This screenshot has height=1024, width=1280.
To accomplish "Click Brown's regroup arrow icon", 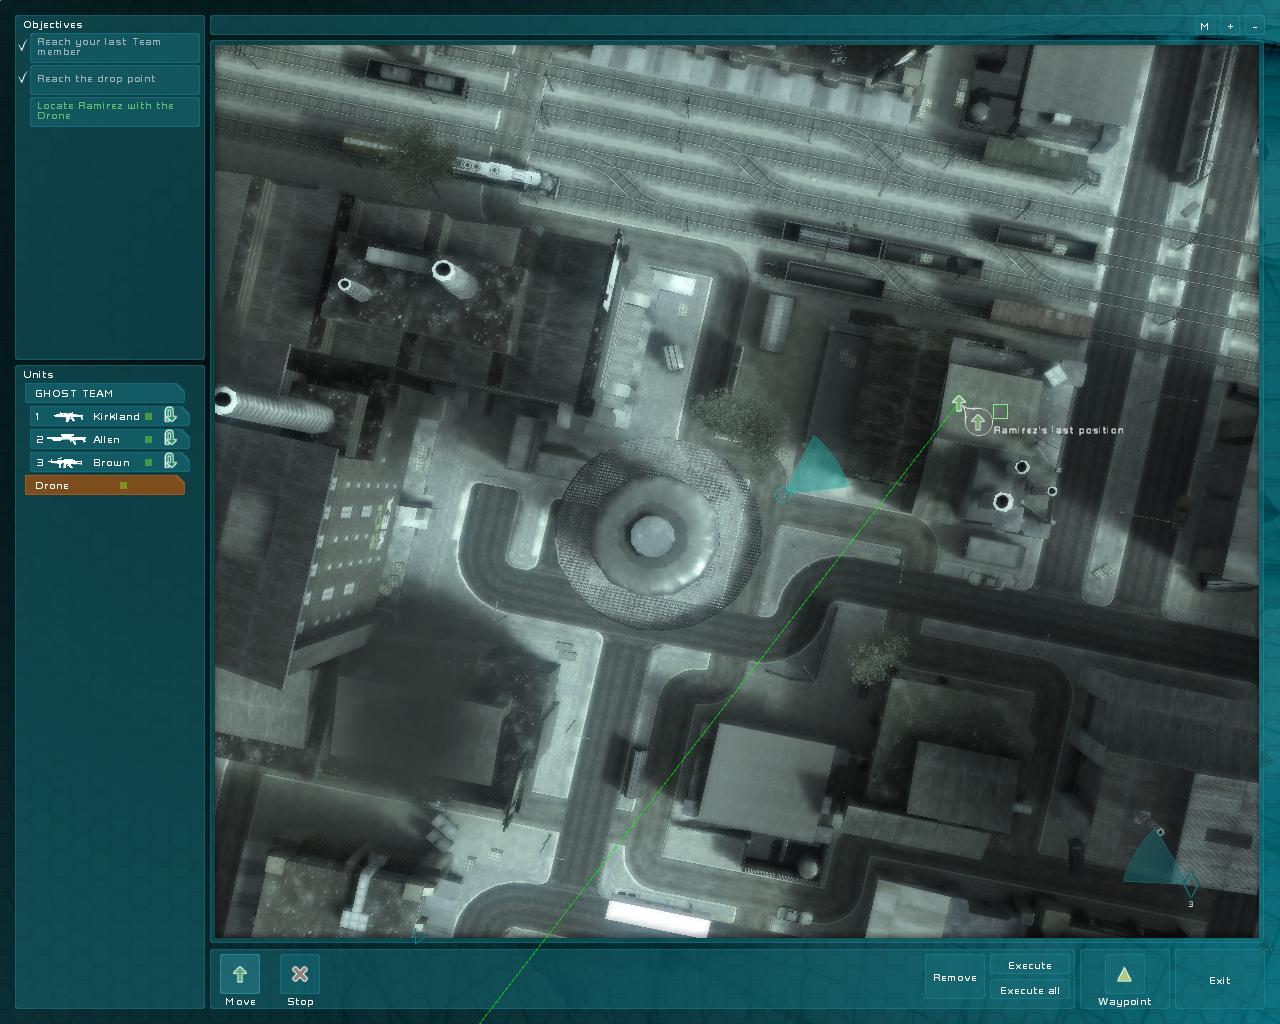I will pyautogui.click(x=171, y=461).
